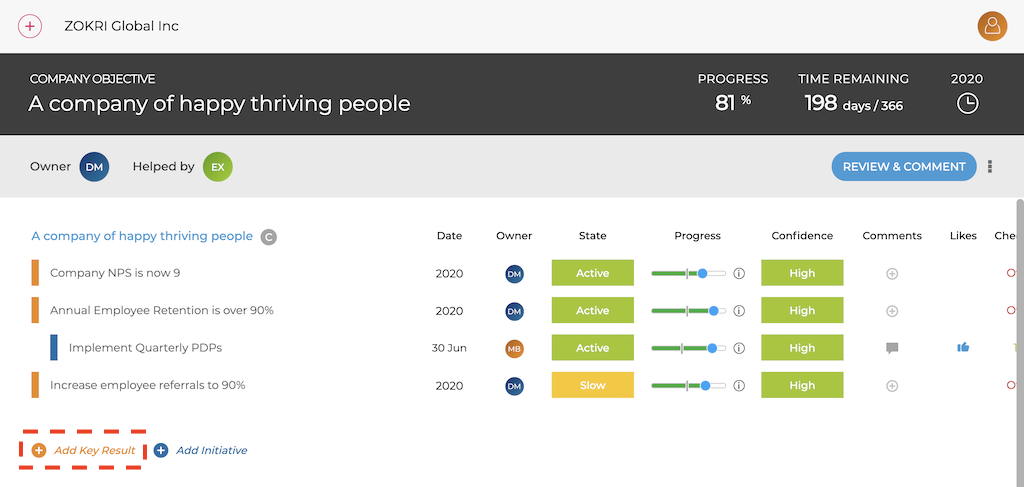Click the 198 days / 366 time remaining value
The height and width of the screenshot is (487, 1024).
point(854,103)
